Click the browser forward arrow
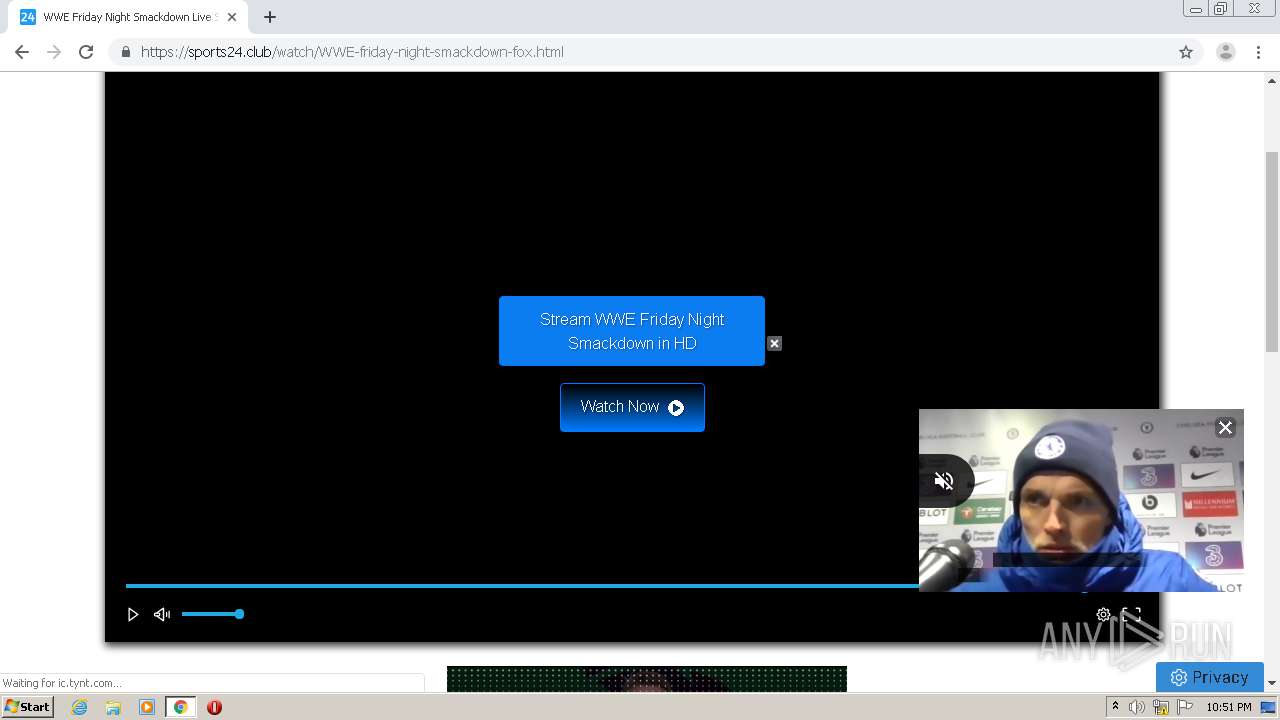The height and width of the screenshot is (720, 1280). (54, 52)
